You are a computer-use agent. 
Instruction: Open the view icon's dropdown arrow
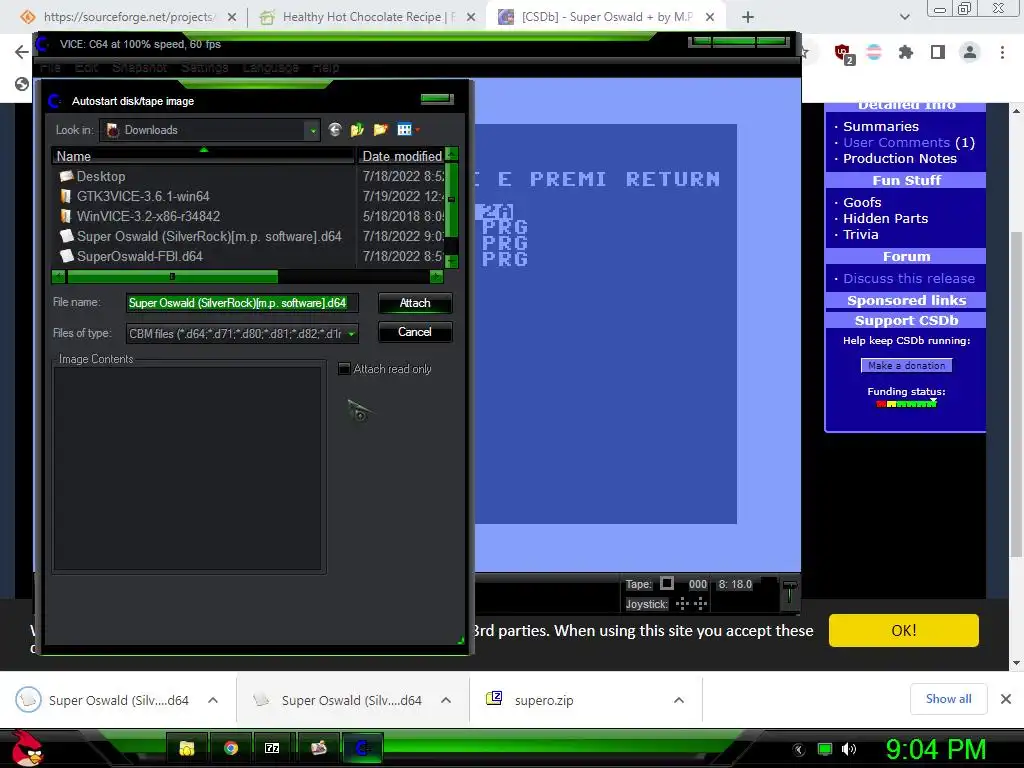coord(417,129)
